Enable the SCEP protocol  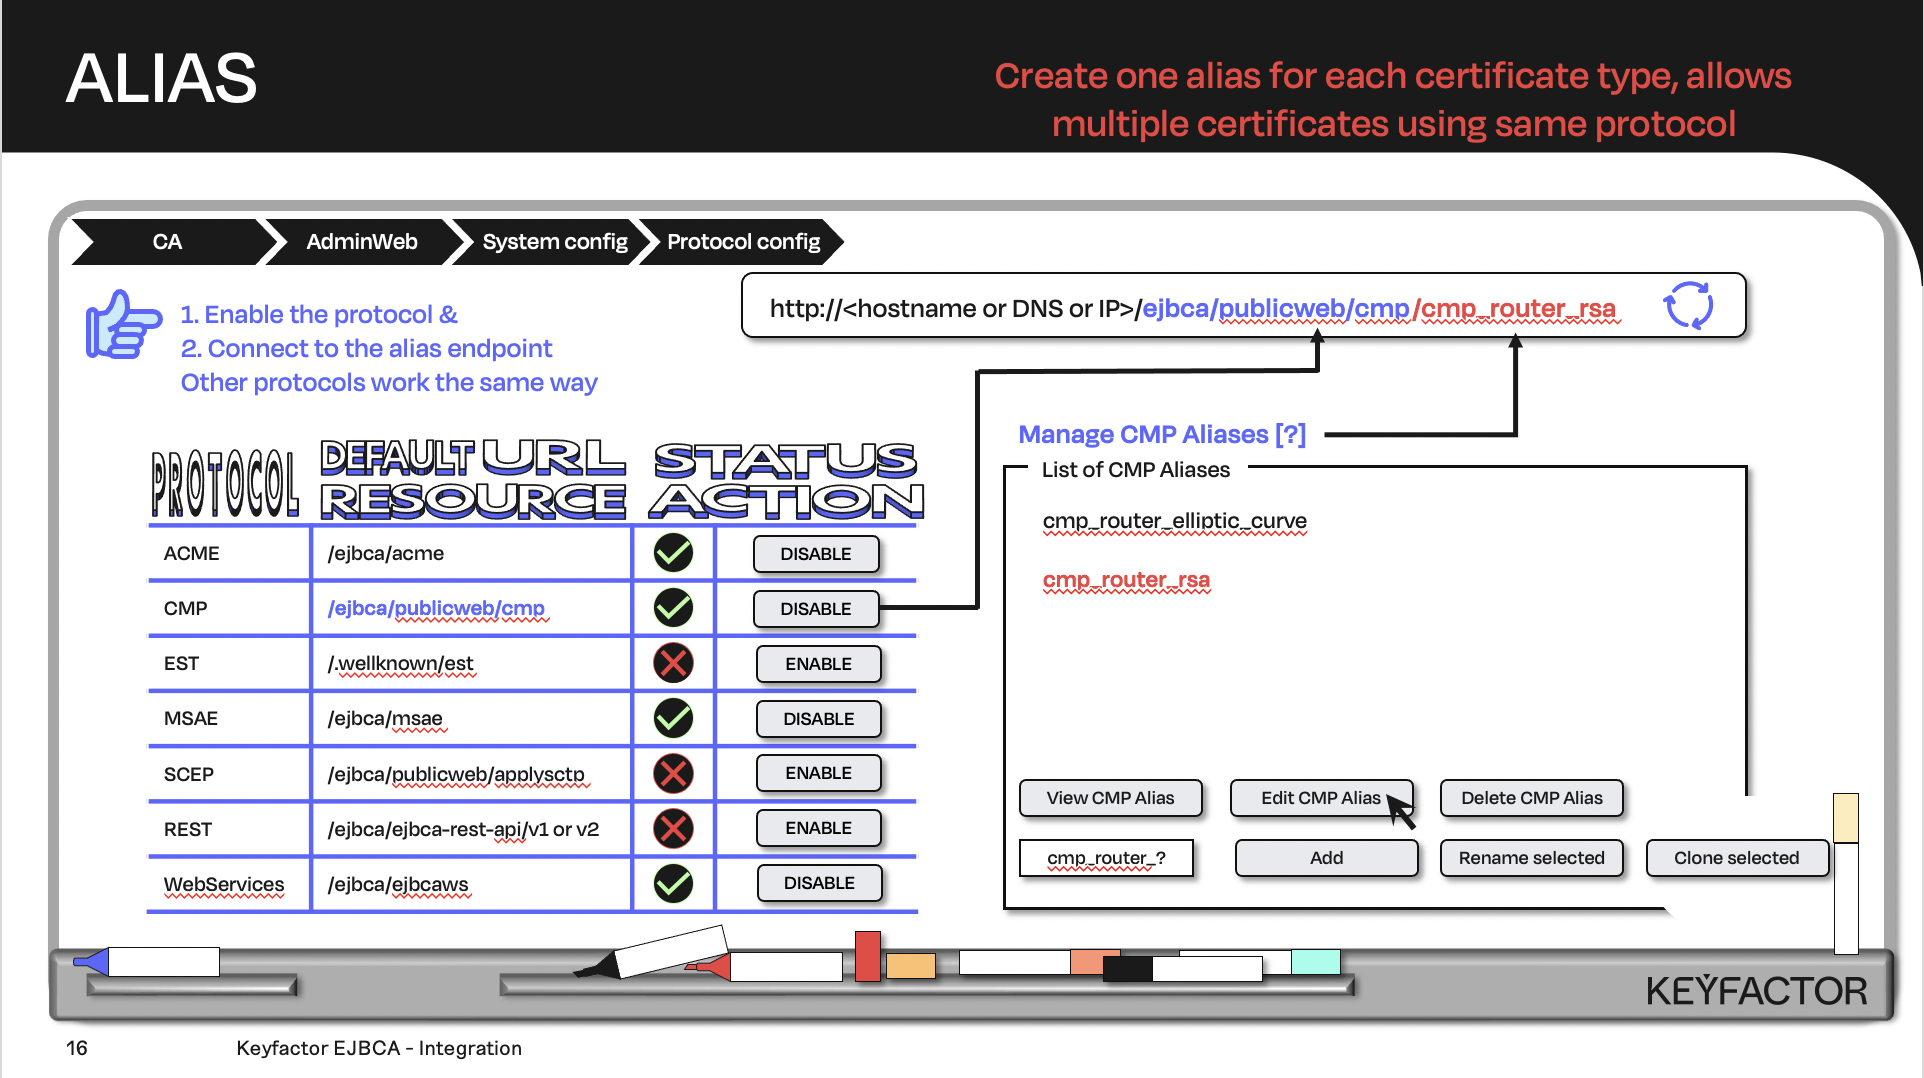[818, 773]
